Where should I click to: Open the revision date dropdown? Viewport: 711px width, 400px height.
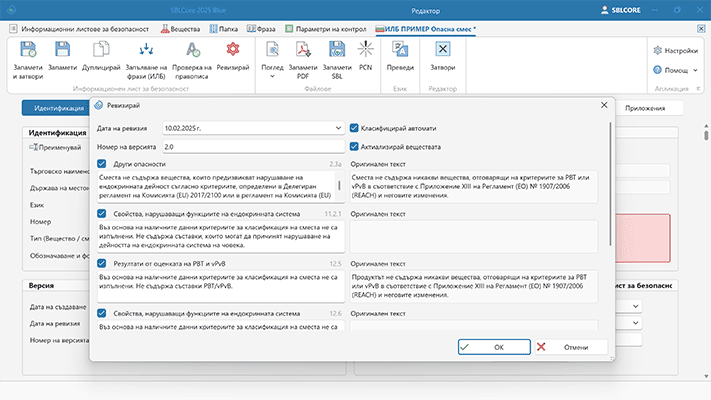[338, 128]
